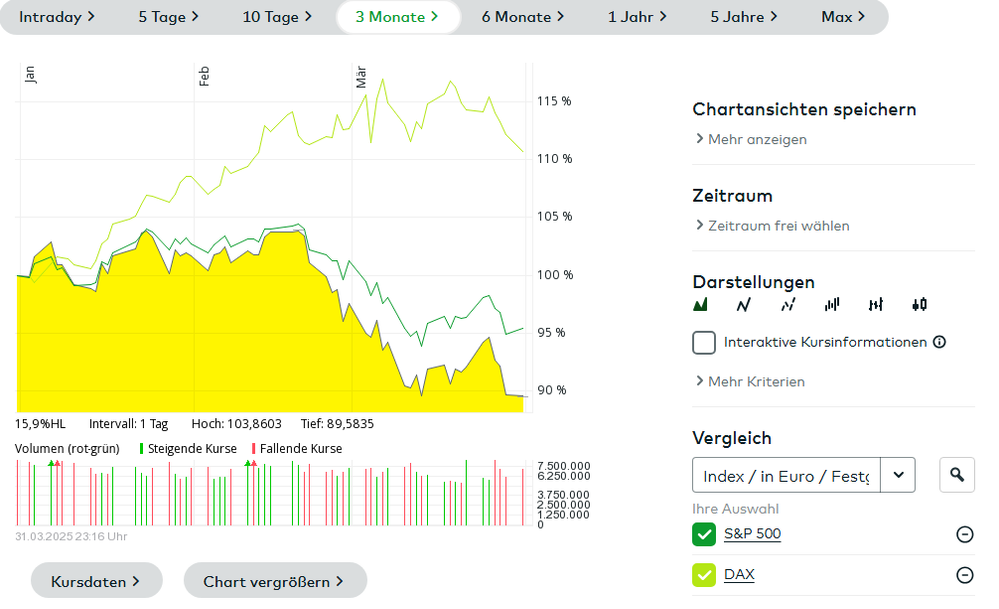
Task: Select the filled area chart style
Action: [701, 304]
